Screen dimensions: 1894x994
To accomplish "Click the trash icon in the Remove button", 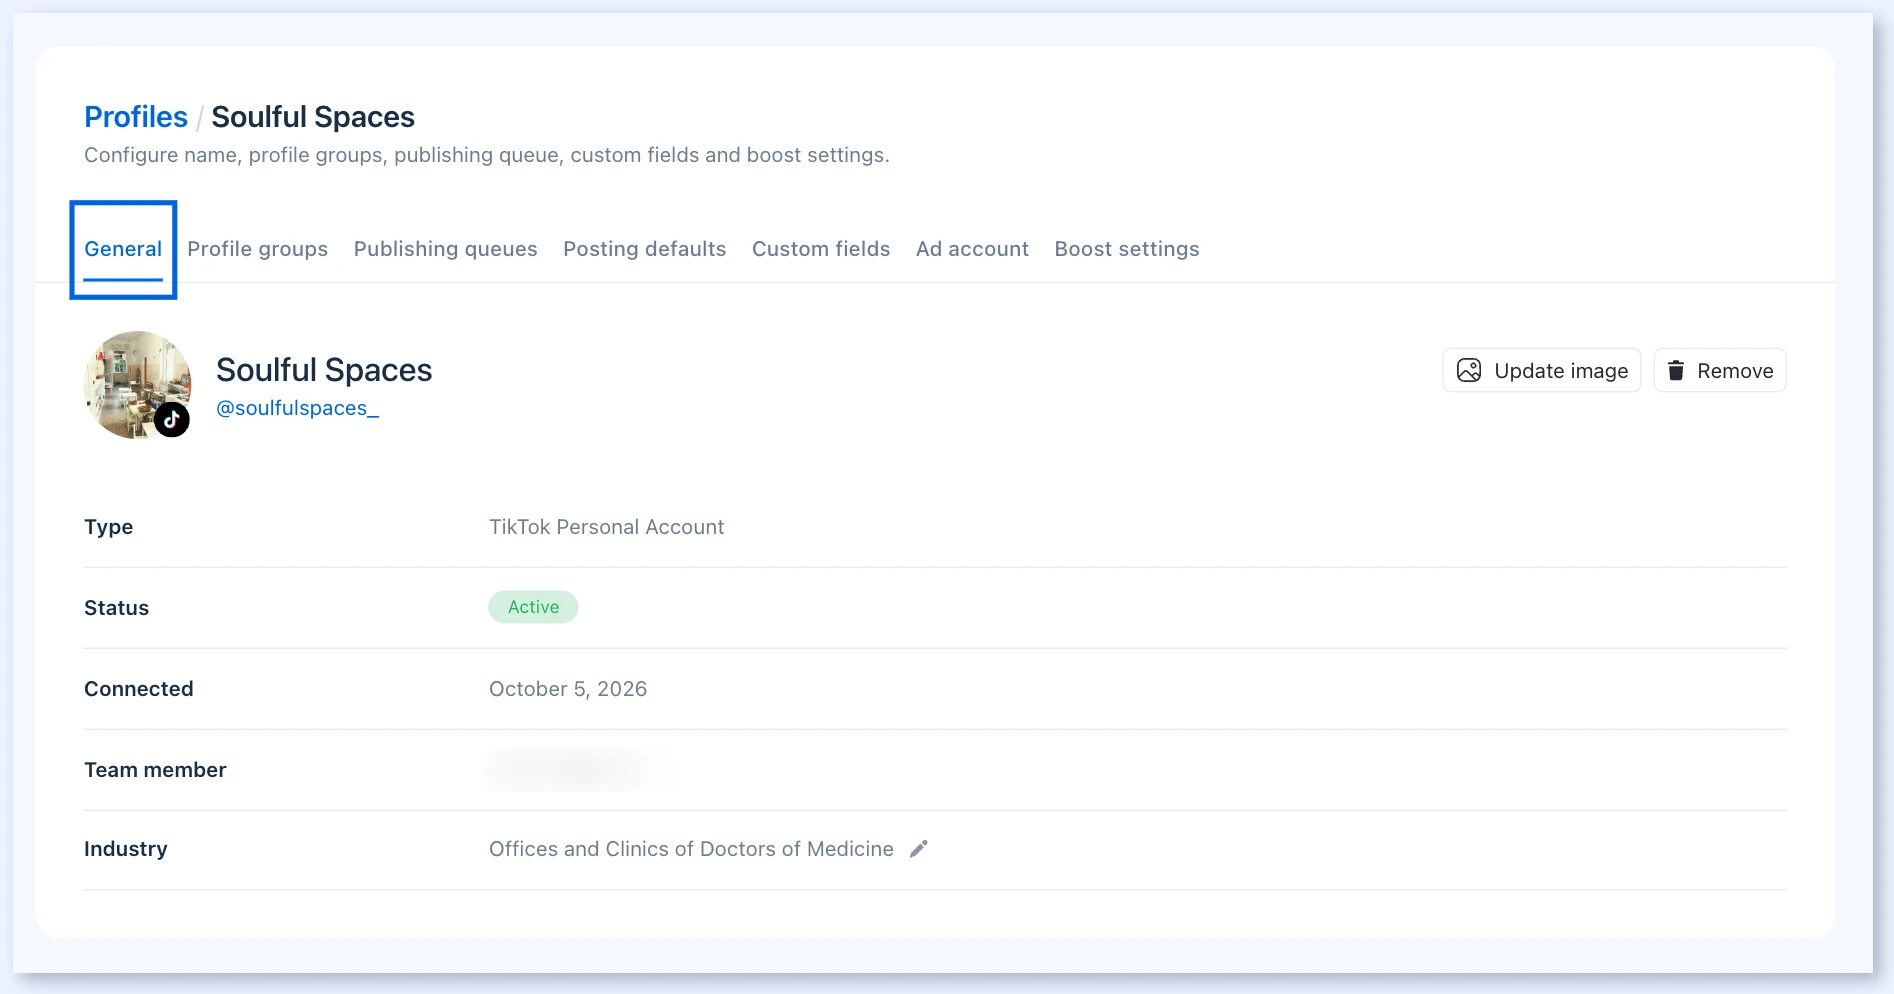I will pos(1676,371).
